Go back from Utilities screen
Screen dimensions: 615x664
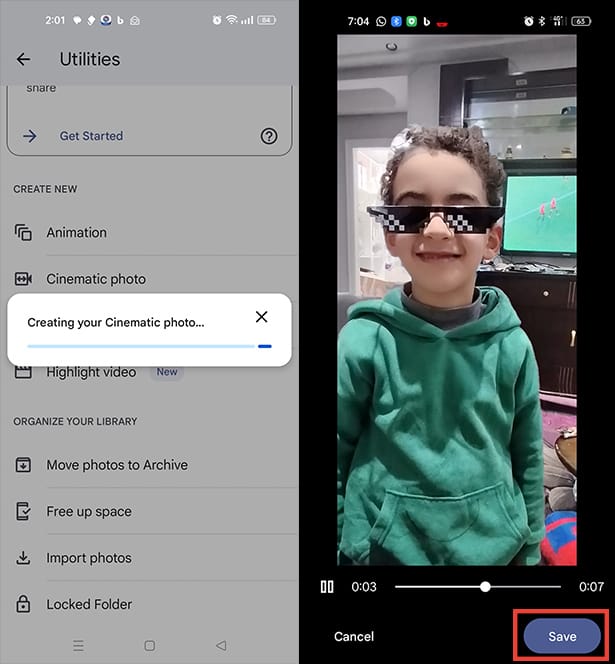[x=23, y=59]
